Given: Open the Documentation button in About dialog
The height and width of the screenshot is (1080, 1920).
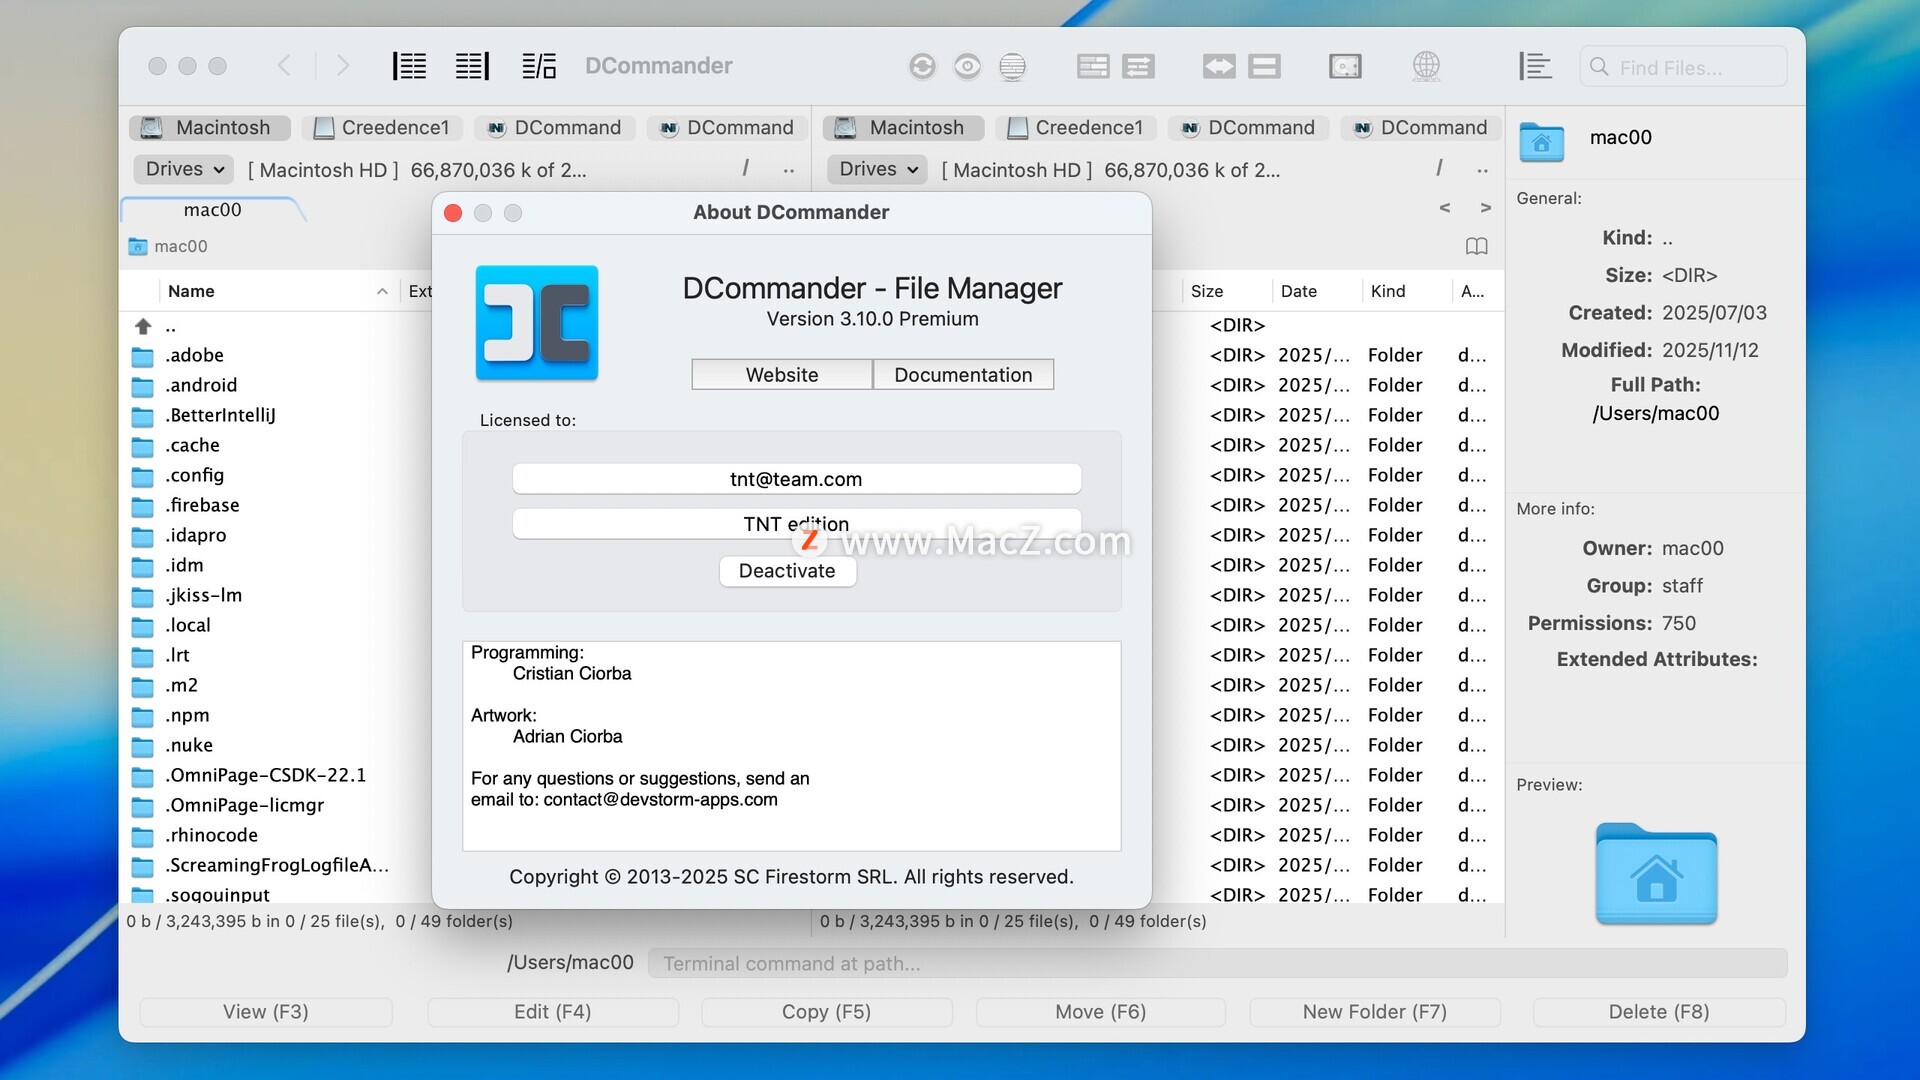Looking at the screenshot, I should click(962, 374).
